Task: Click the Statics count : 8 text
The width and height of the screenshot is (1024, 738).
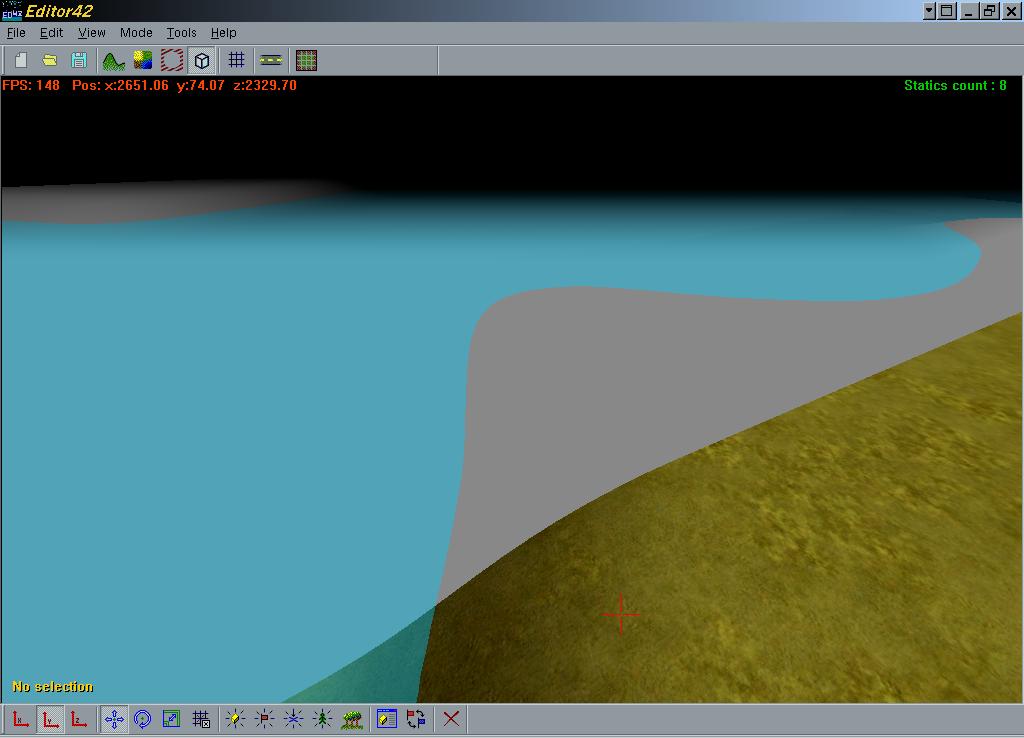Action: click(x=955, y=86)
